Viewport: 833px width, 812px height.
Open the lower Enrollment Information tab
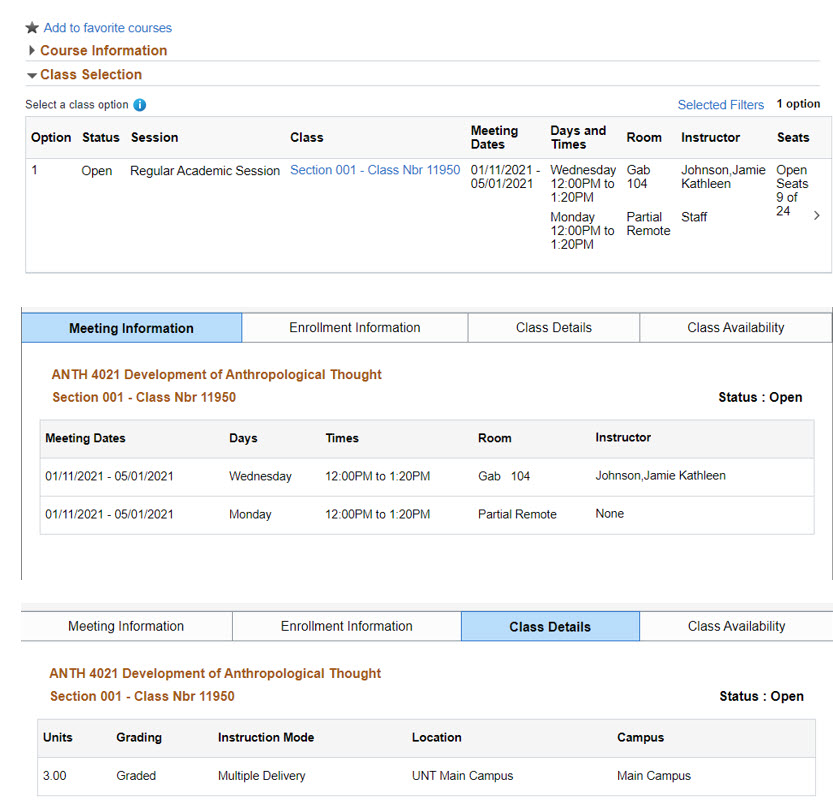346,627
